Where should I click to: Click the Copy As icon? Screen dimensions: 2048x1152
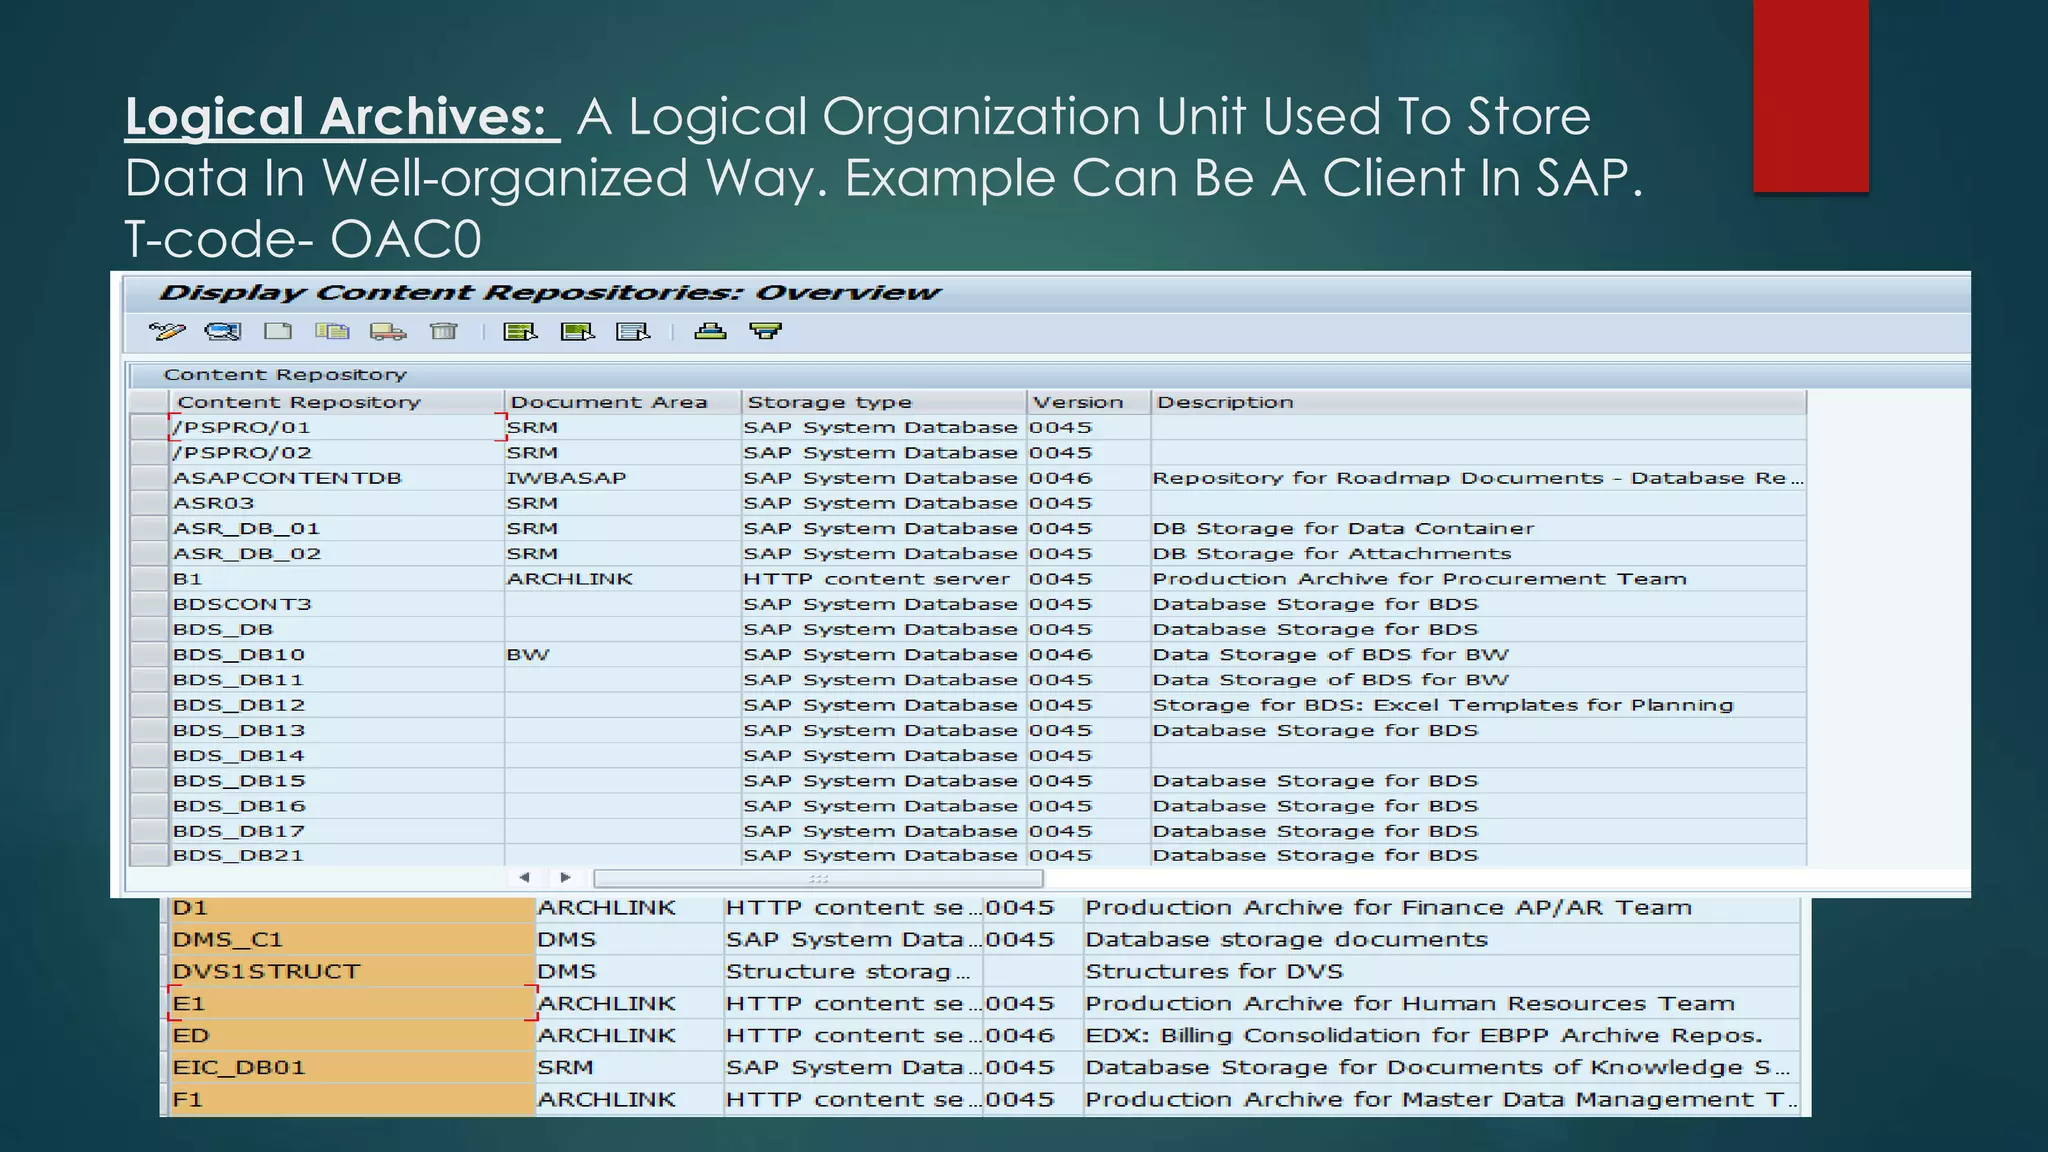(x=332, y=331)
